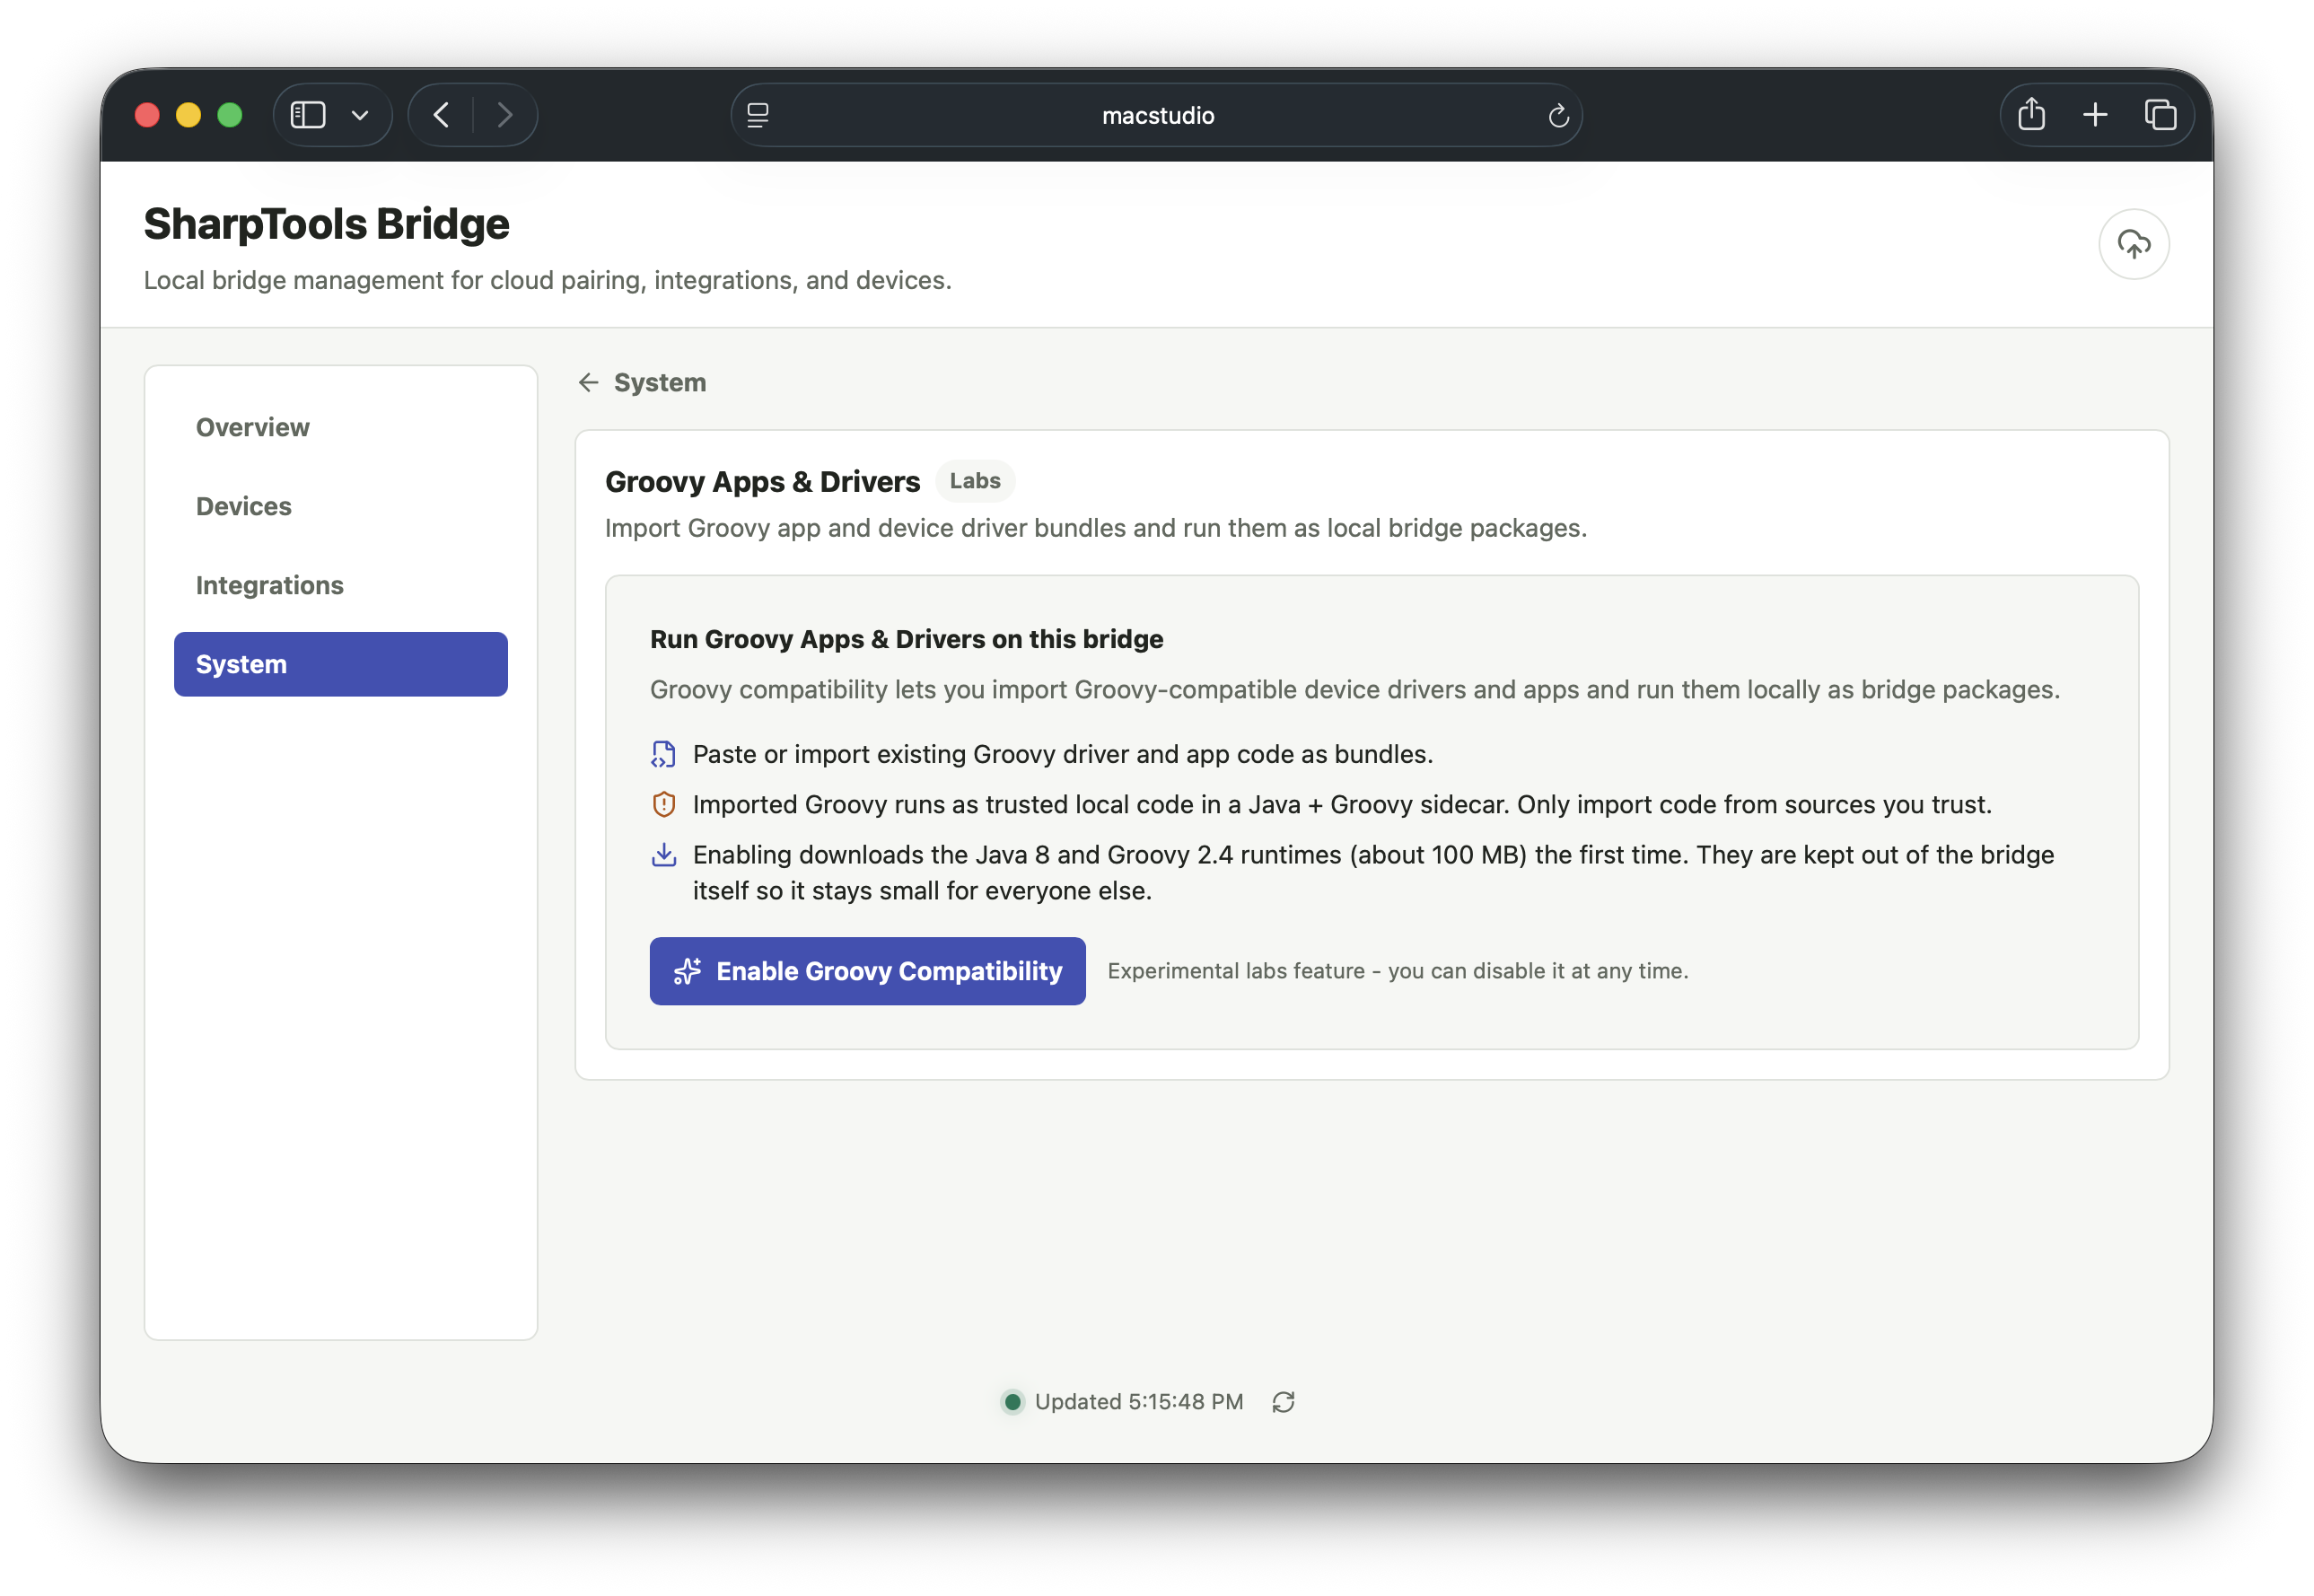Open the Integrations sidebar item
The width and height of the screenshot is (2314, 1596).
pyautogui.click(x=341, y=585)
